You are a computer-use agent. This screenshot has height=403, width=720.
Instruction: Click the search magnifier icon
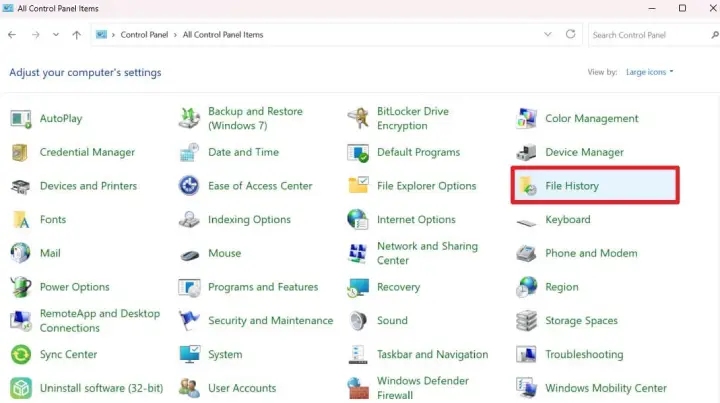714,35
